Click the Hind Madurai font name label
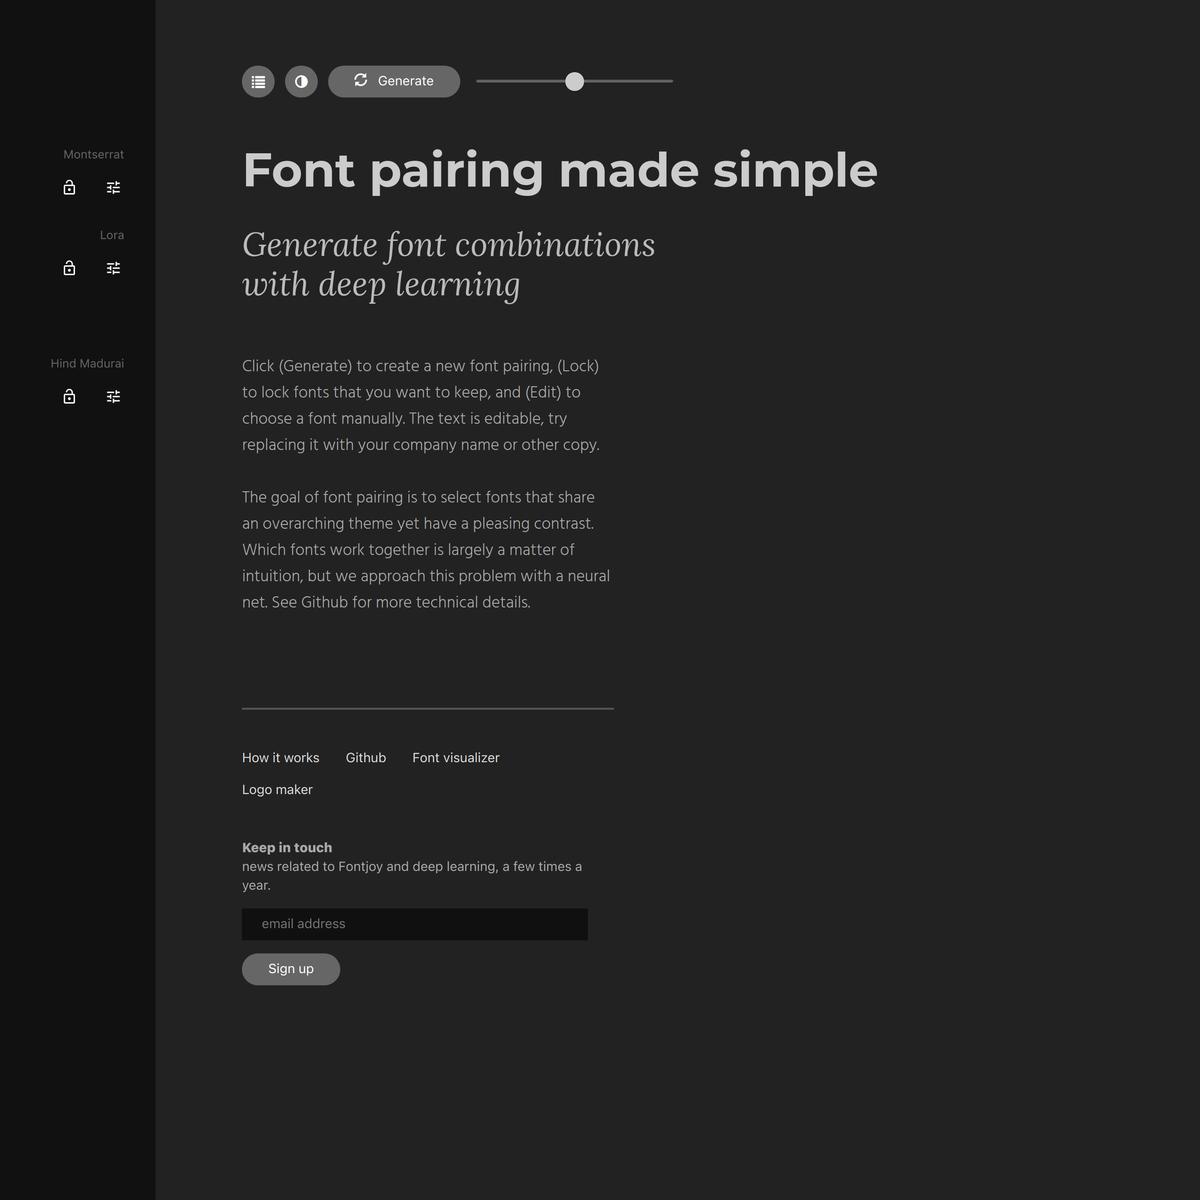Image resolution: width=1200 pixels, height=1200 pixels. coord(87,364)
